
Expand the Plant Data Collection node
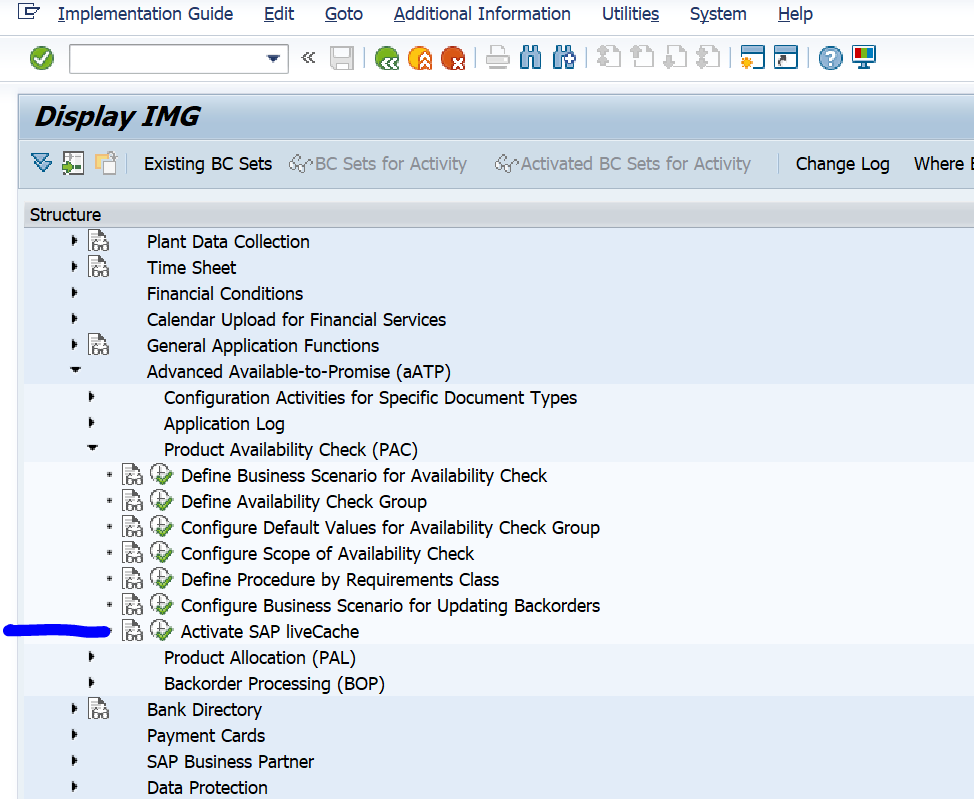pos(75,241)
